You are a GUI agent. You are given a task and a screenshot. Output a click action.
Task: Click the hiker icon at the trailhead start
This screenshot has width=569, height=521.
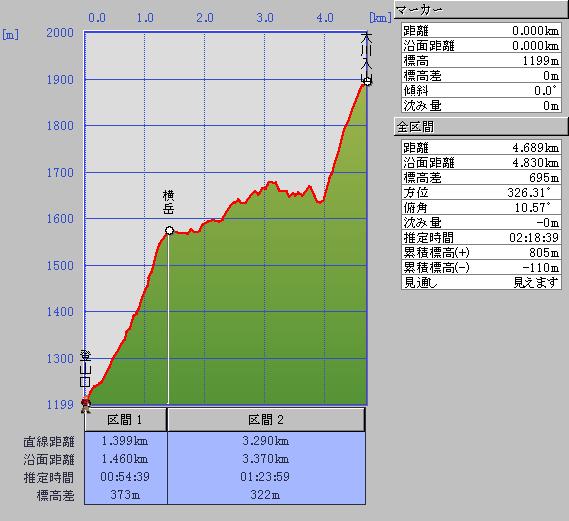click(86, 406)
